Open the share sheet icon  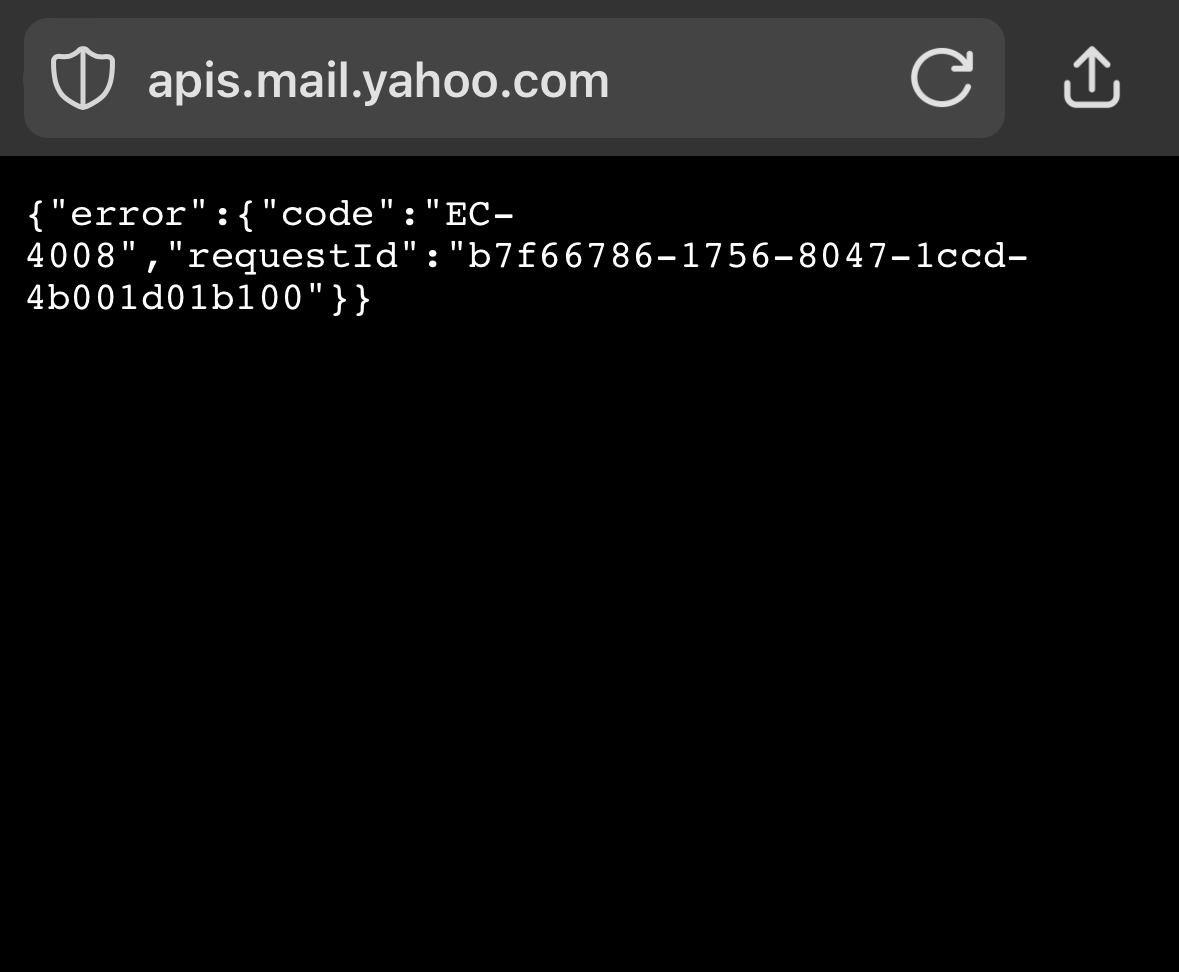1092,77
